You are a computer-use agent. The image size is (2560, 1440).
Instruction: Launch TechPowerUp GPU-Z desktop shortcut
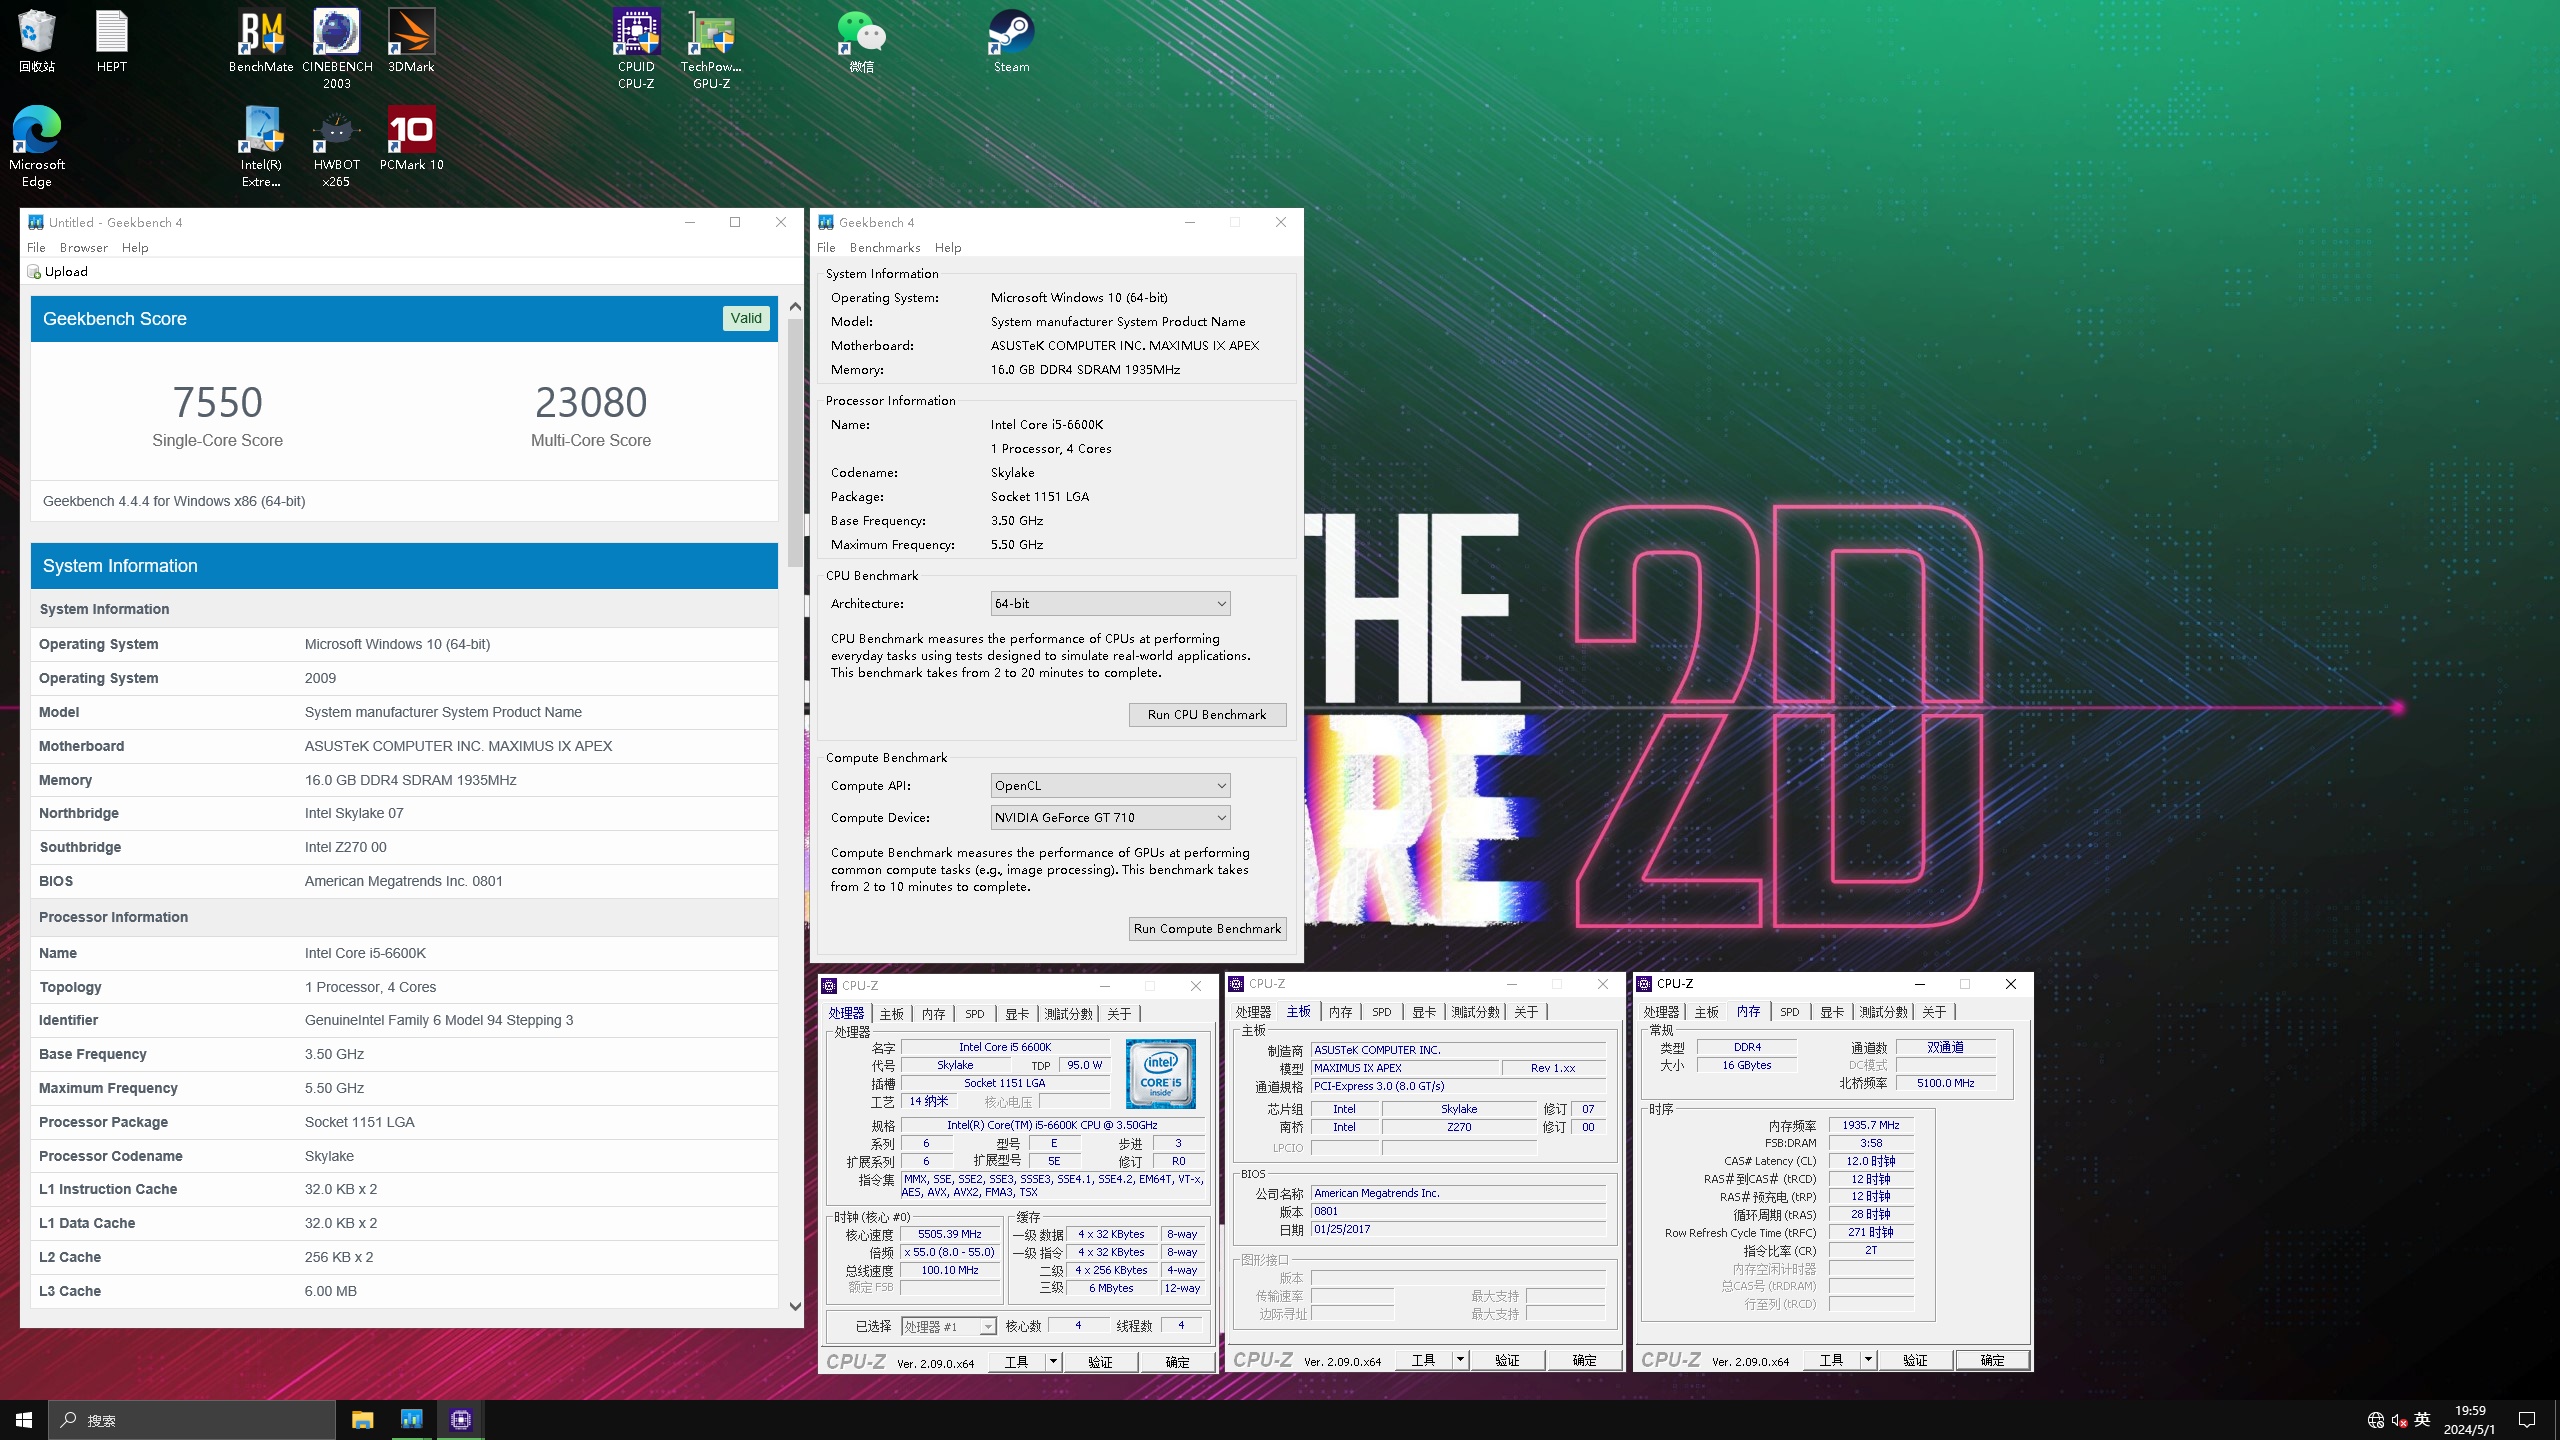click(x=711, y=48)
